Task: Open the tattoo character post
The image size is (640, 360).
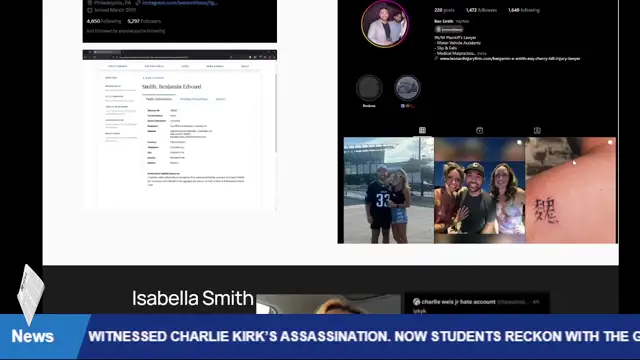Action: [571, 190]
